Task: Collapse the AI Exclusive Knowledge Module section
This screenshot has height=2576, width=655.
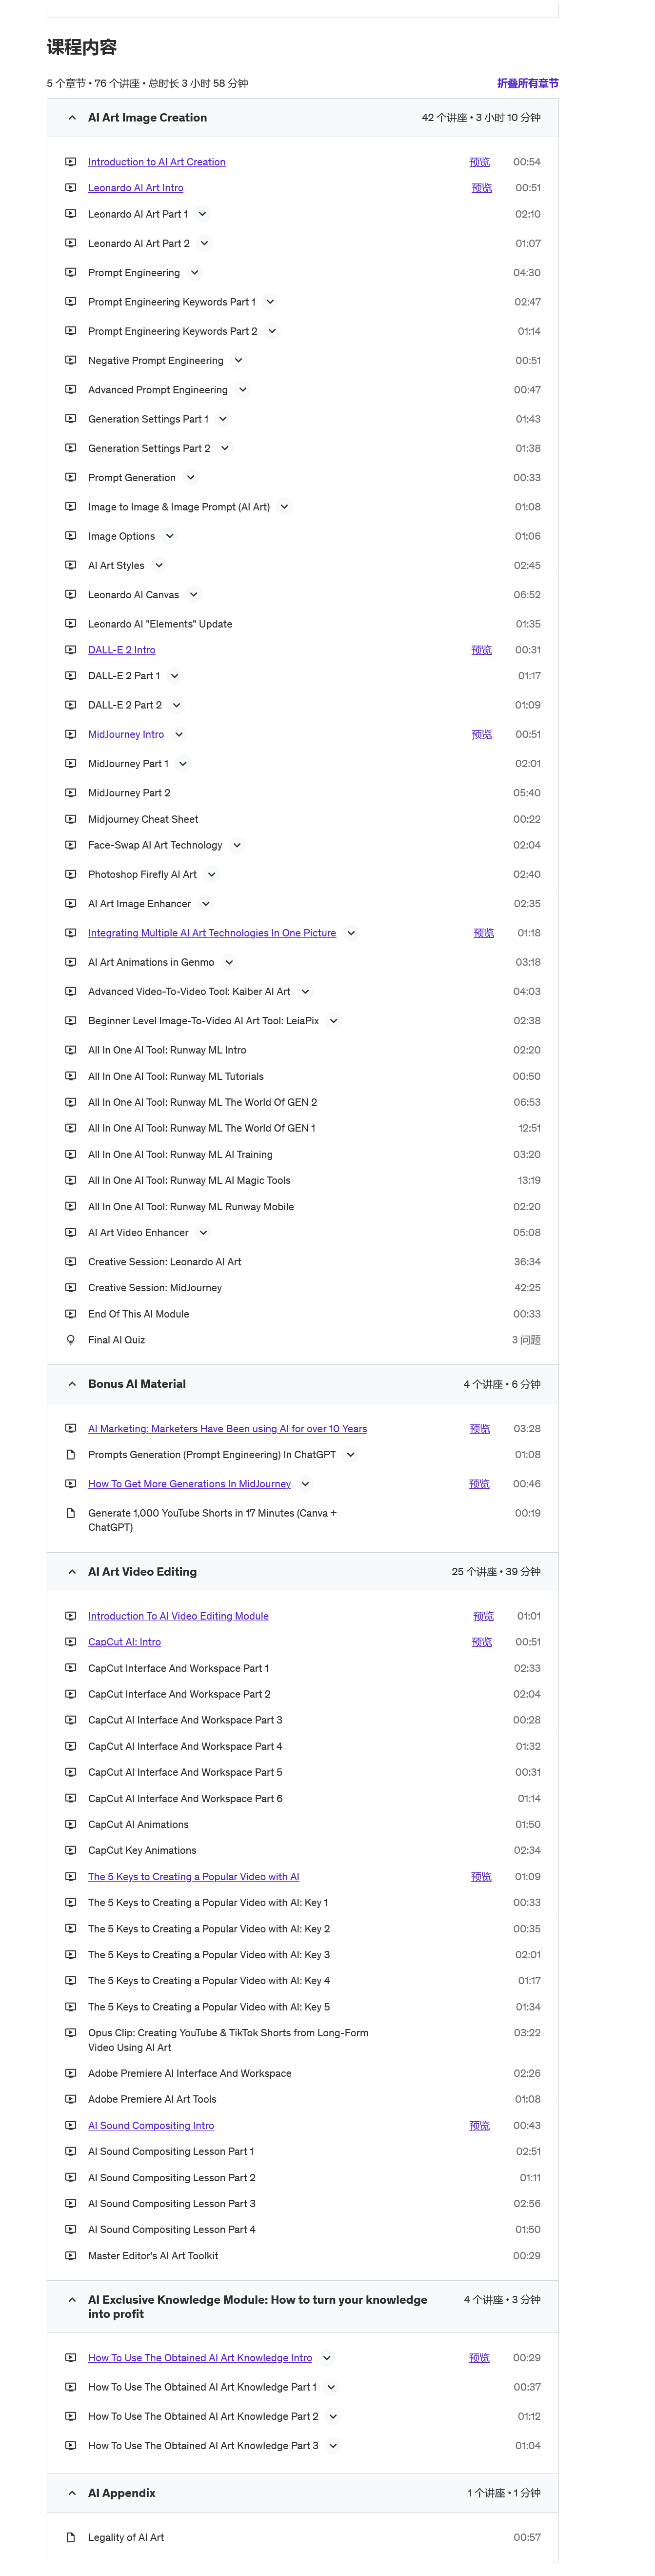Action: [72, 2300]
